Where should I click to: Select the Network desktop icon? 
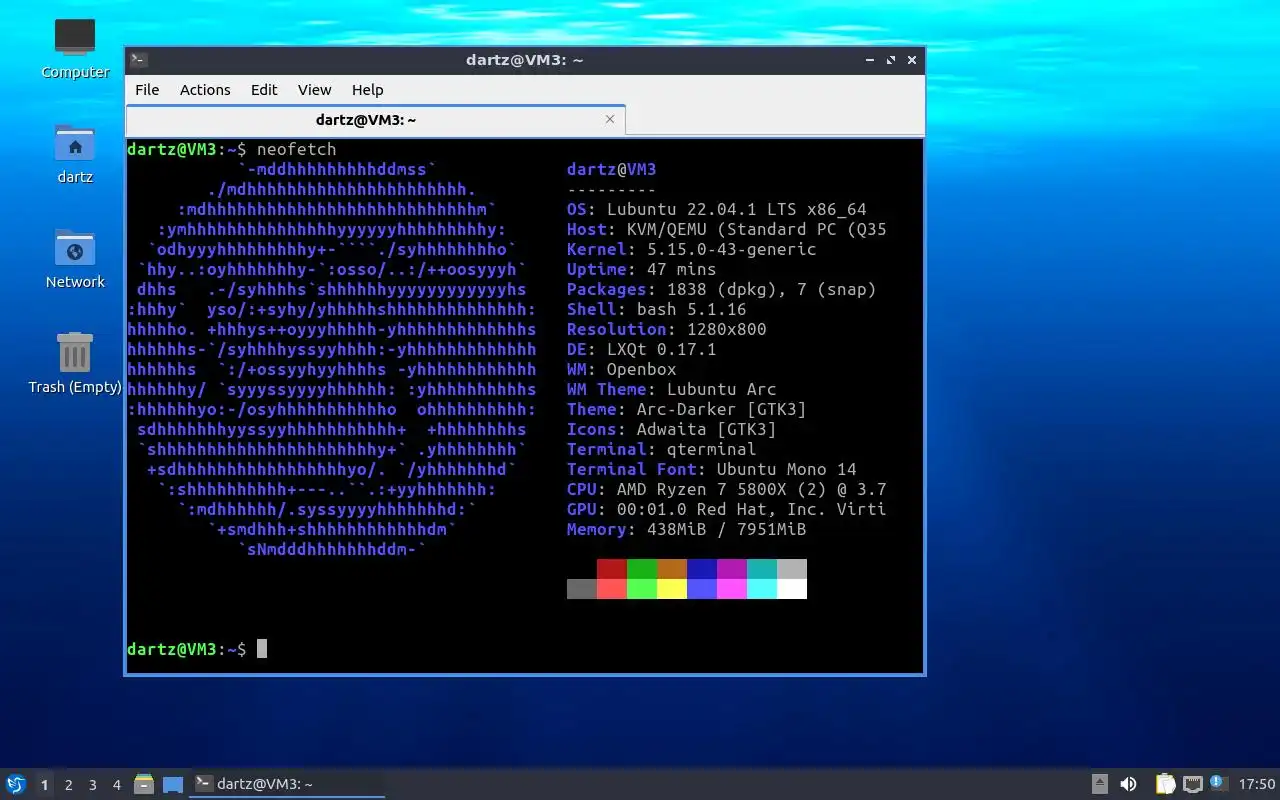click(75, 259)
